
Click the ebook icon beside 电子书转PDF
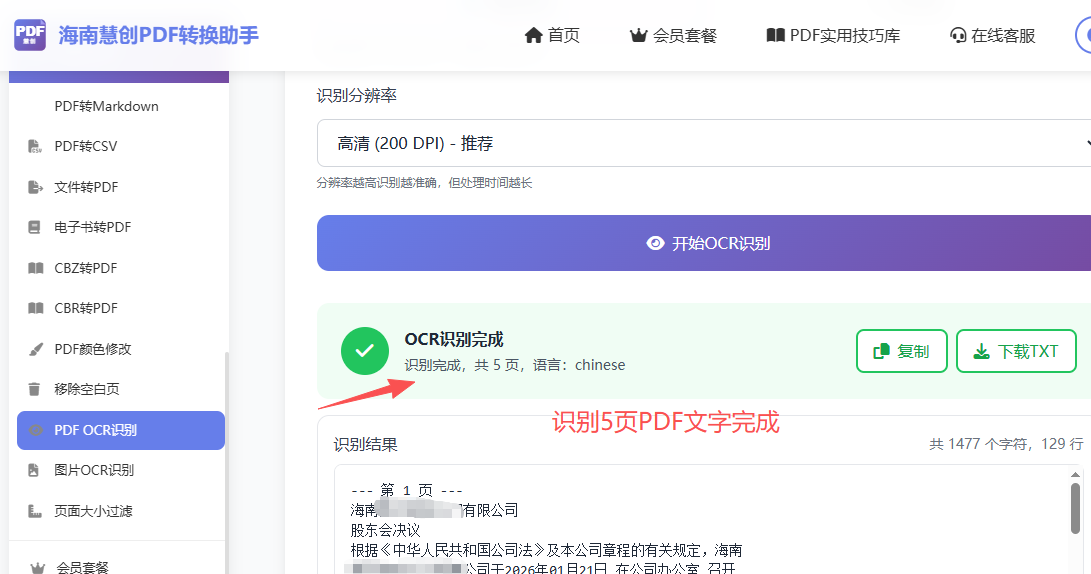[x=34, y=227]
